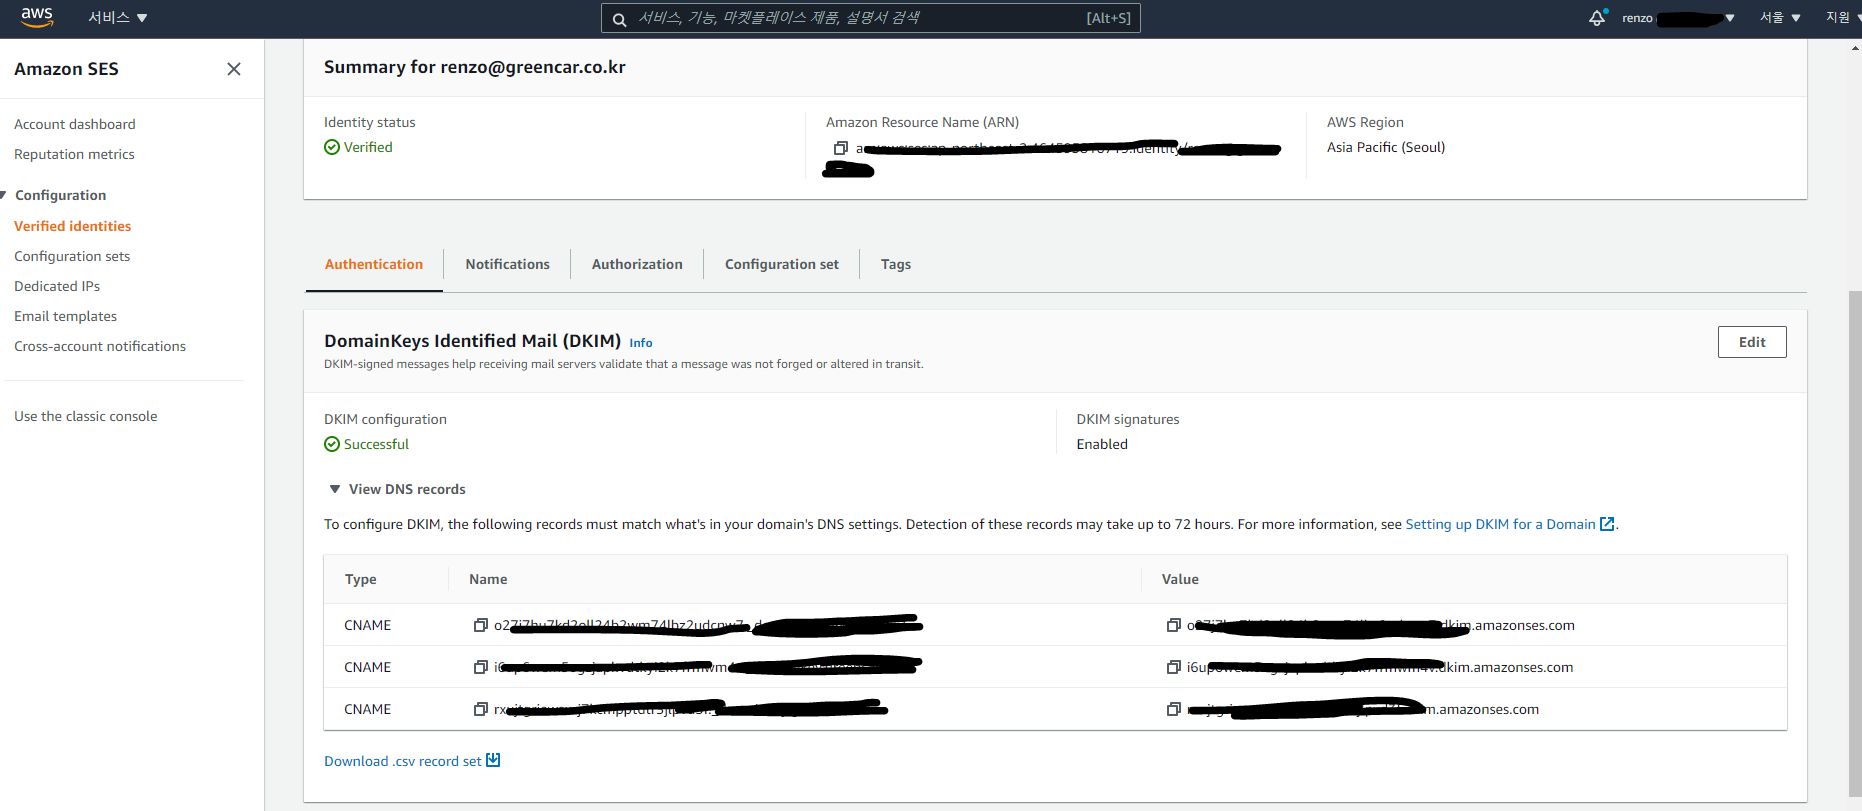This screenshot has height=811, width=1862.
Task: Click Use the classic console
Action: (x=85, y=416)
